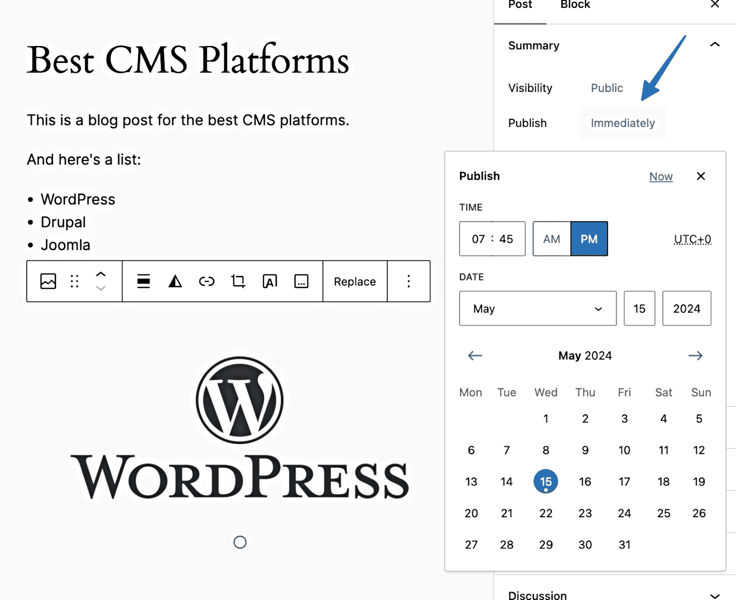This screenshot has width=736, height=600.
Task: Select PM for publish time
Action: (589, 239)
